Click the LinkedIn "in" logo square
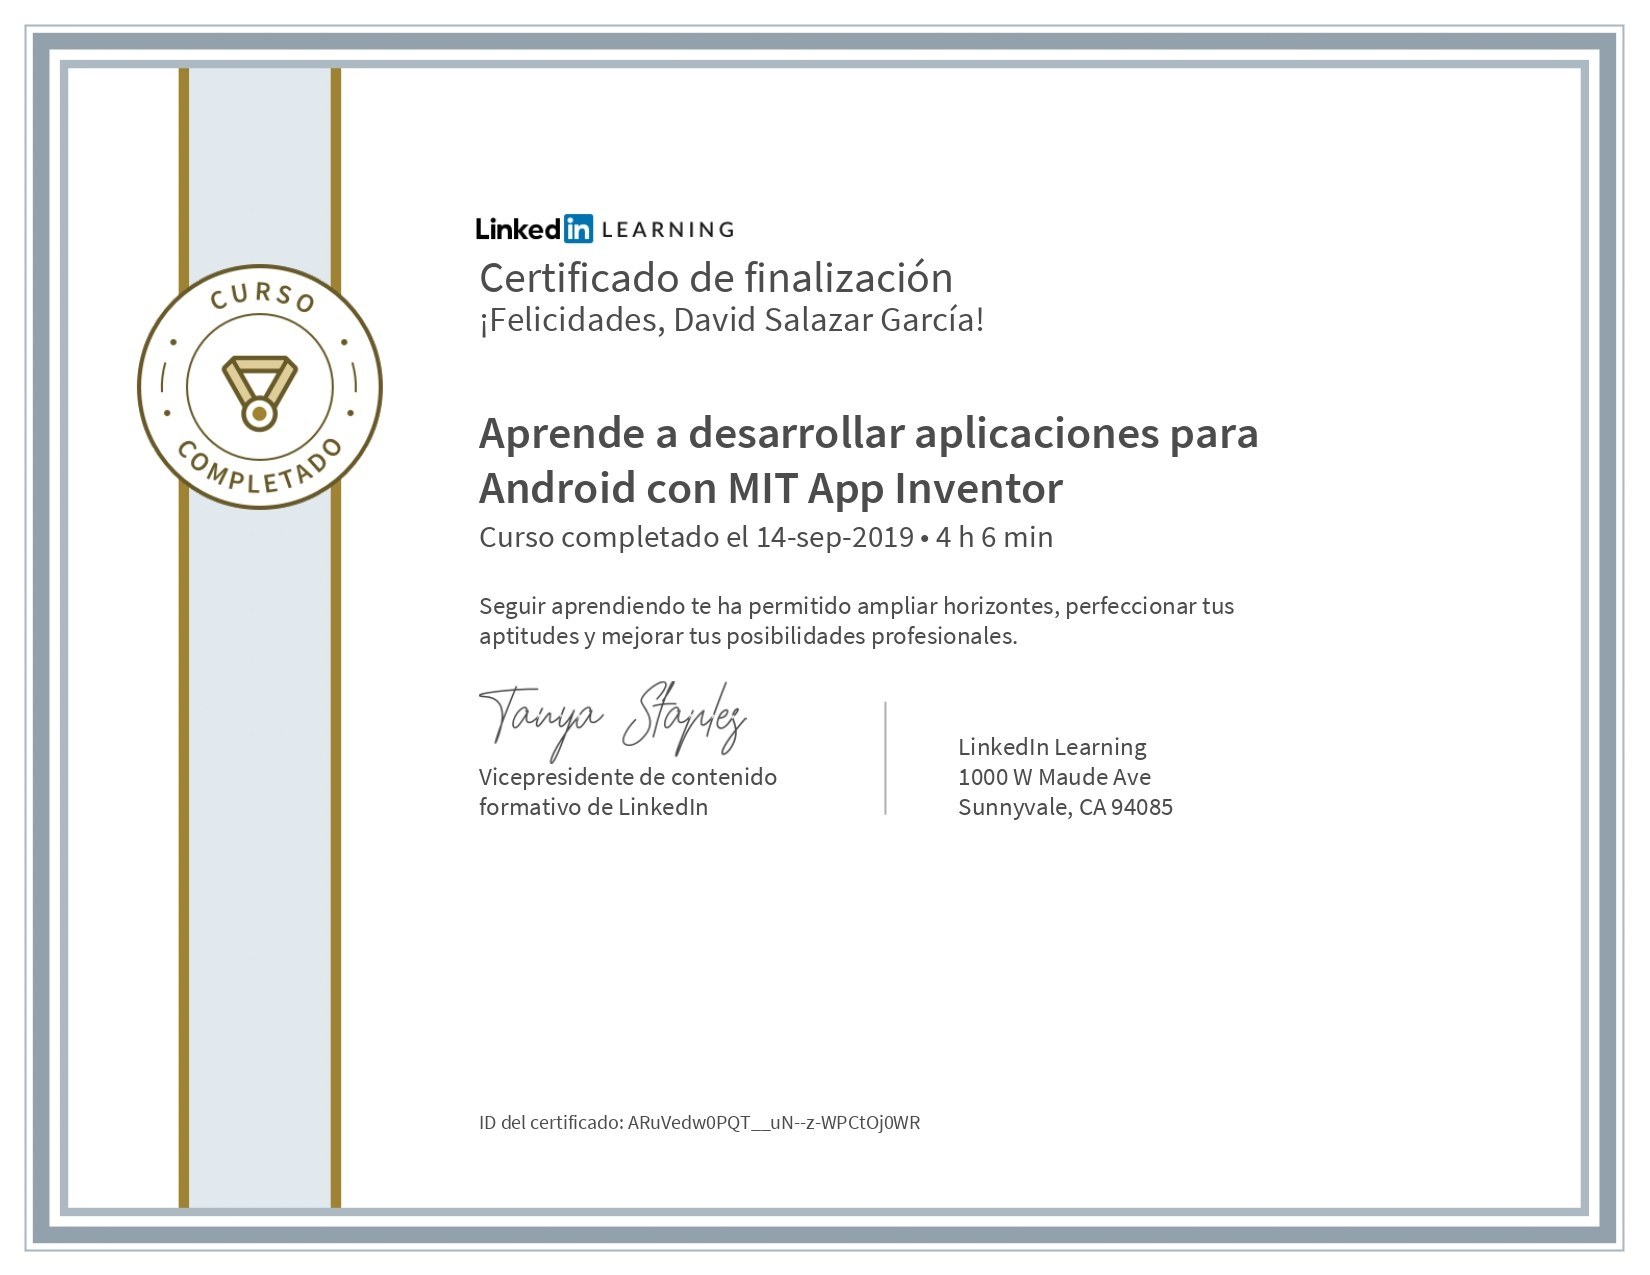The width and height of the screenshot is (1650, 1275). point(578,229)
